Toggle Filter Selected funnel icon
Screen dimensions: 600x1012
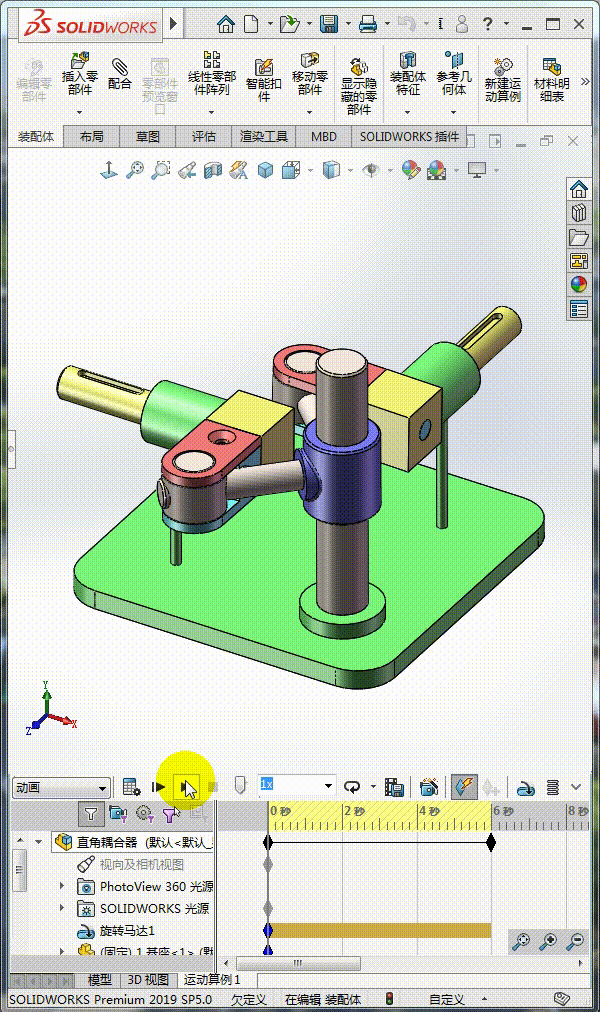(x=170, y=815)
